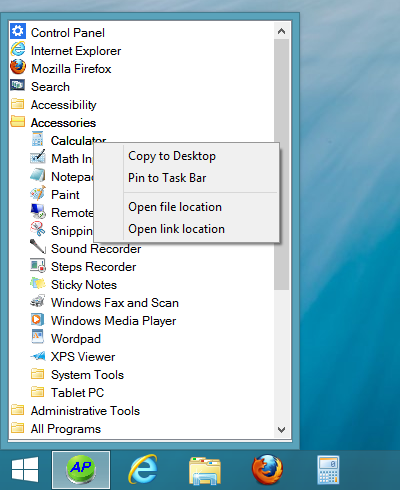
Task: Click the Windows Media Player icon
Action: click(38, 319)
